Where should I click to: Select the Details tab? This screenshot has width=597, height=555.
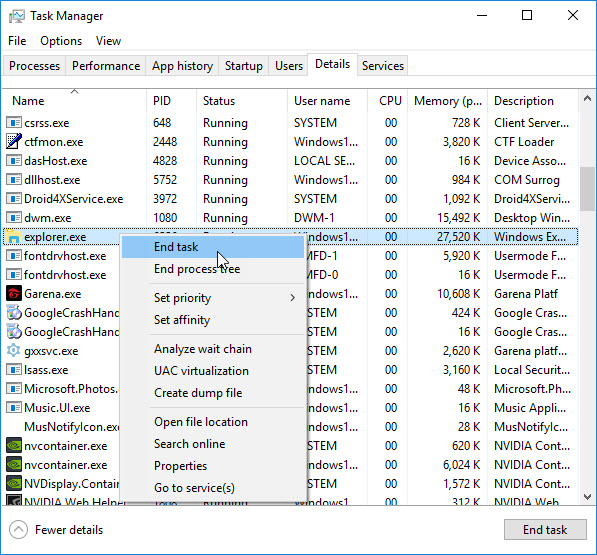coord(332,64)
